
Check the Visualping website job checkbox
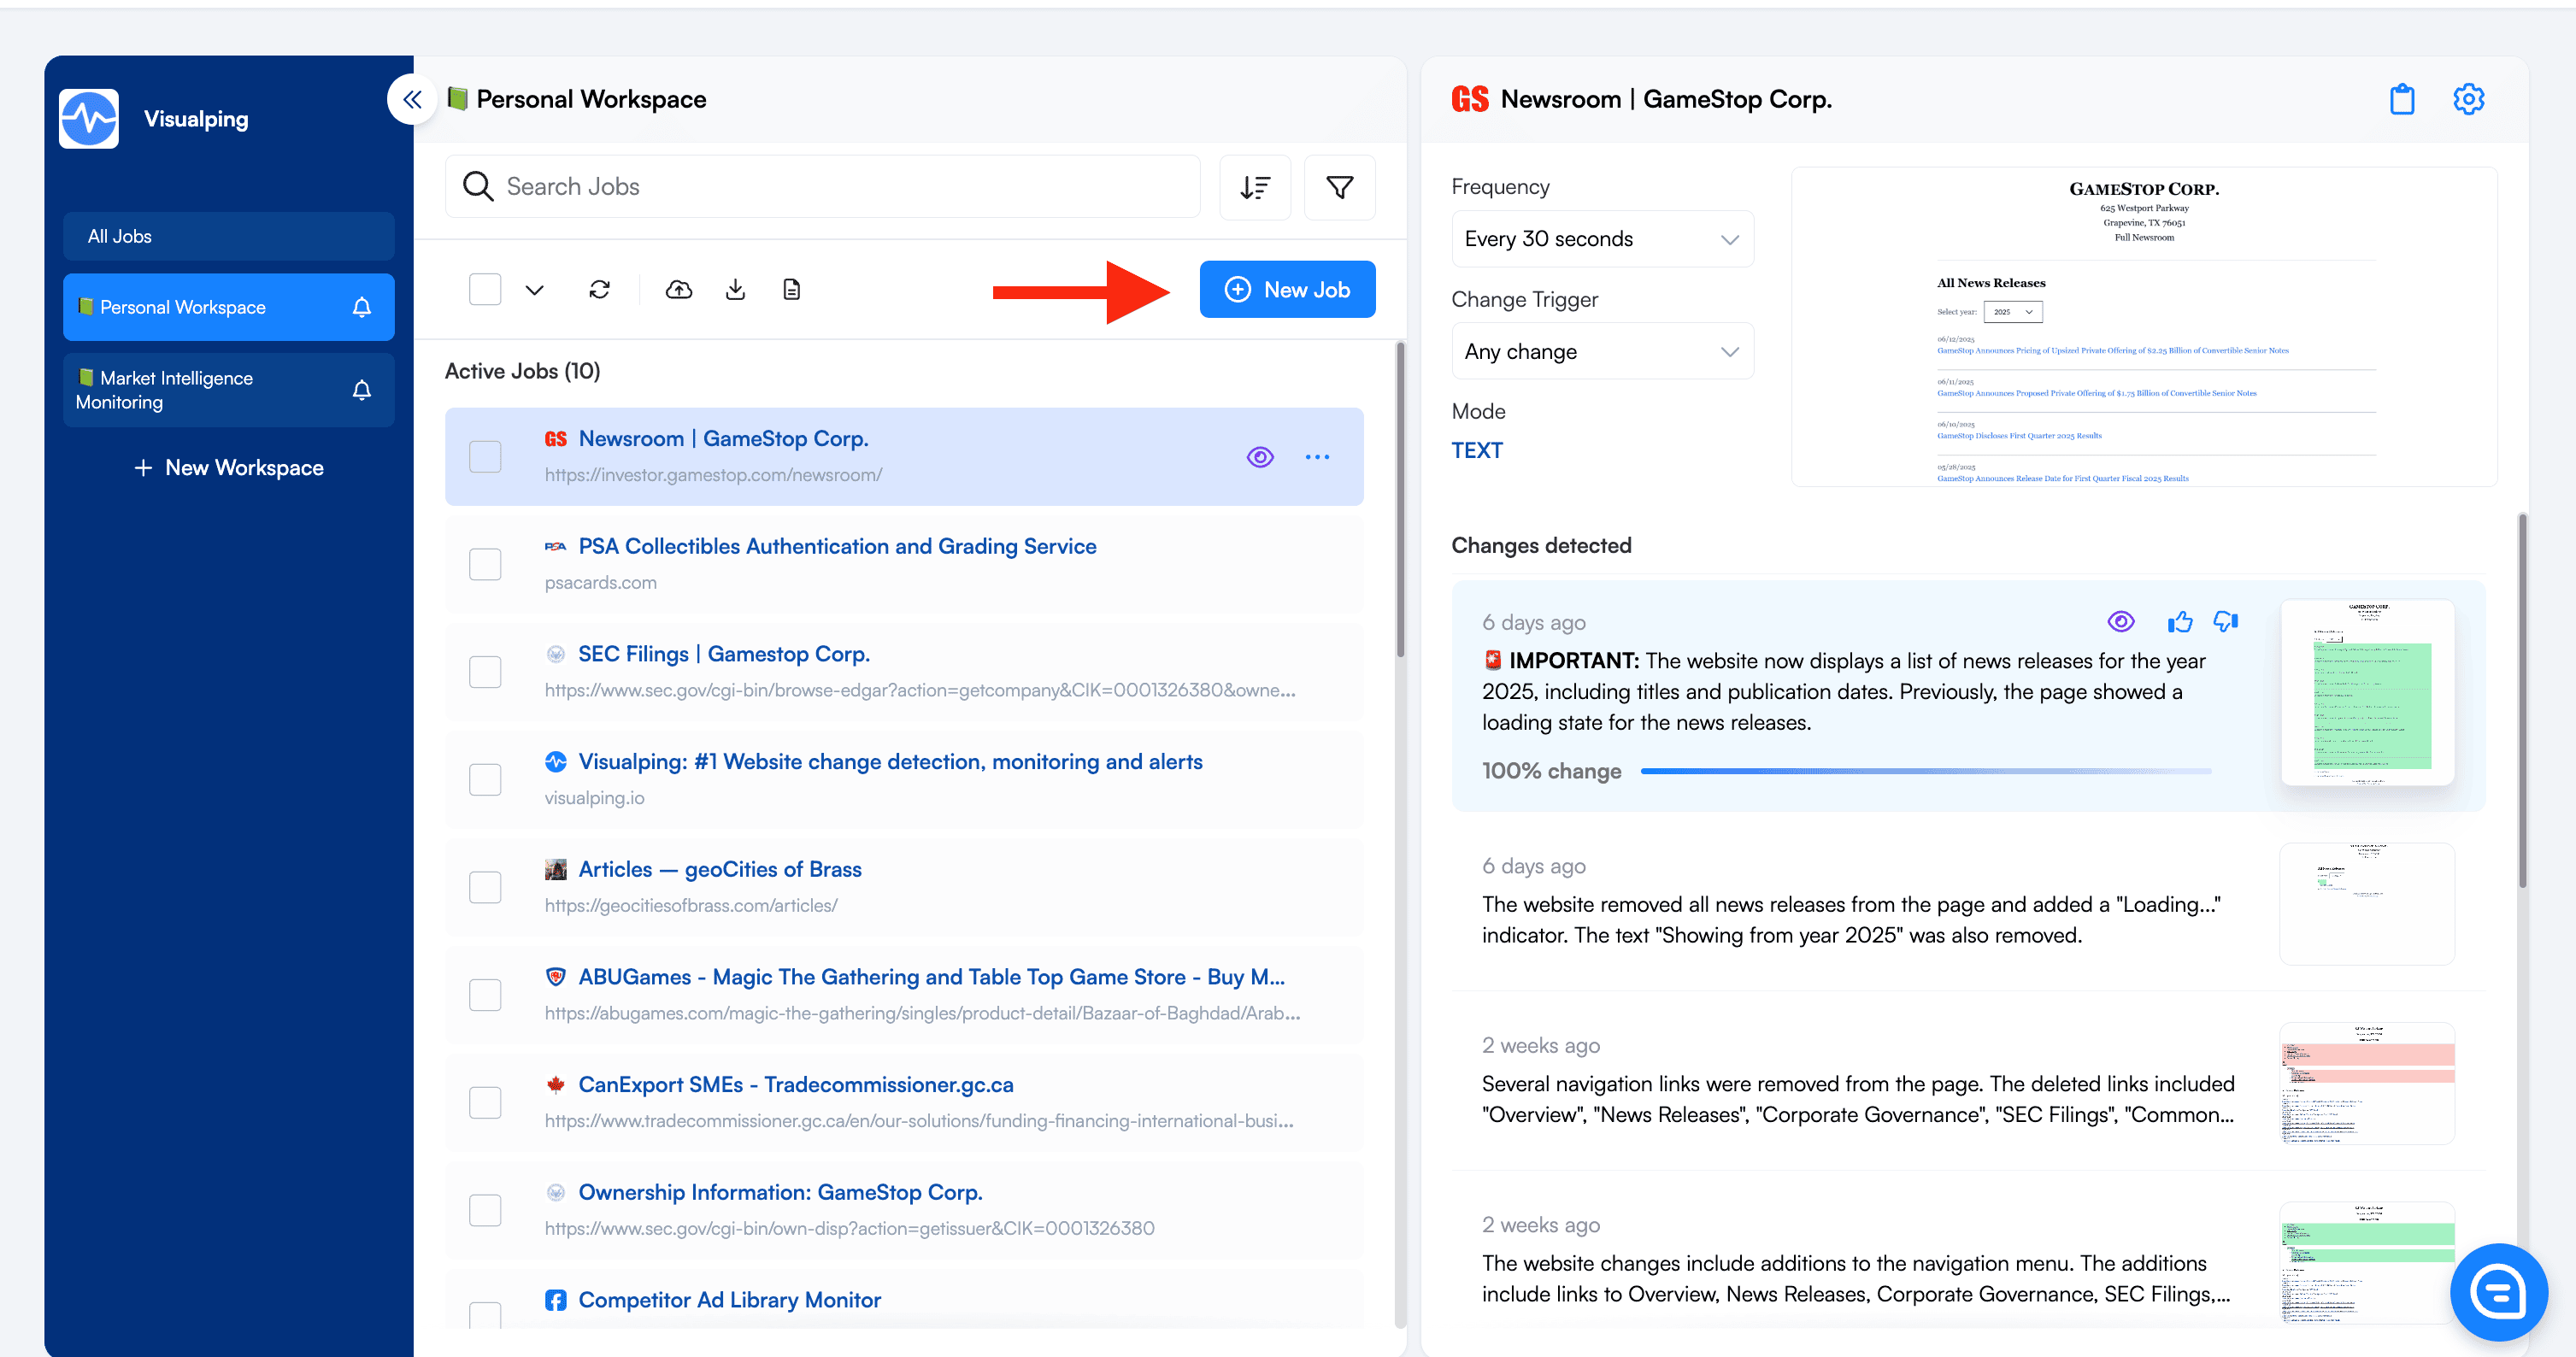pos(485,780)
